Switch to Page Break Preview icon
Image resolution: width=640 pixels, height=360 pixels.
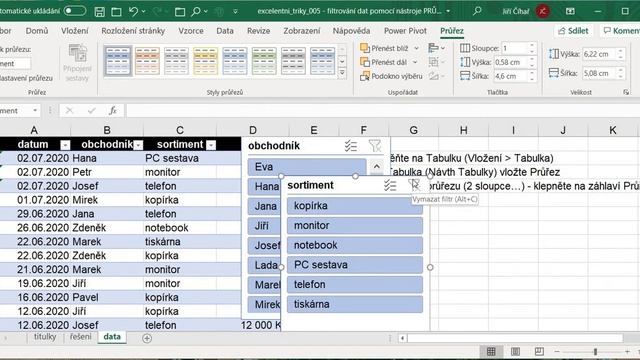(x=539, y=351)
